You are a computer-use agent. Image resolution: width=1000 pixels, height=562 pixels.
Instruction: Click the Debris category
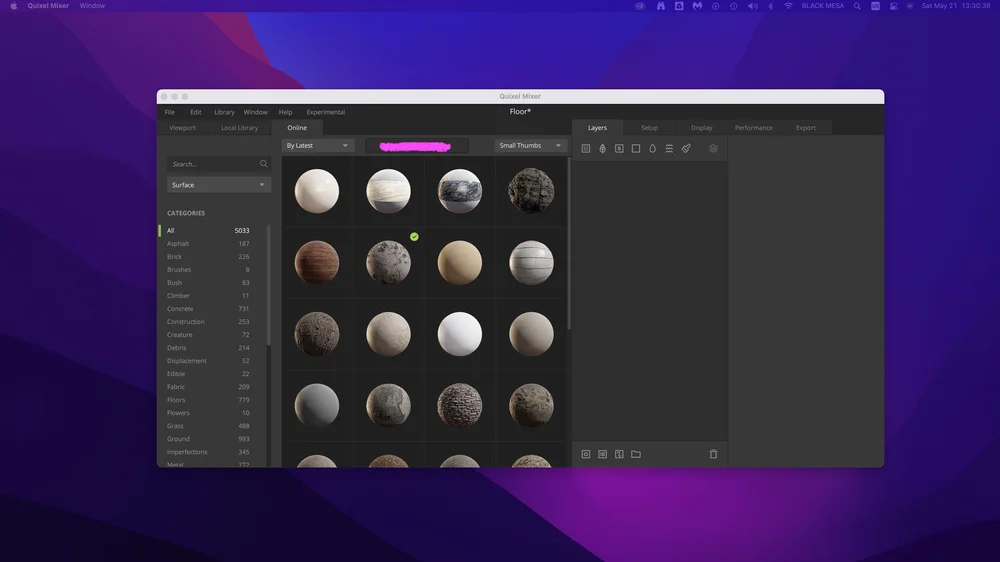[208, 348]
